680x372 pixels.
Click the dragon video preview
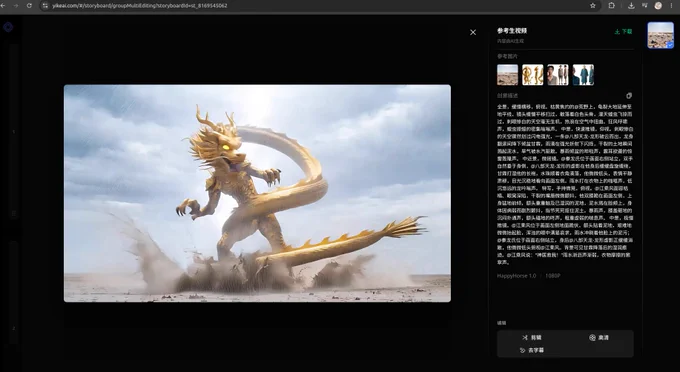257,193
